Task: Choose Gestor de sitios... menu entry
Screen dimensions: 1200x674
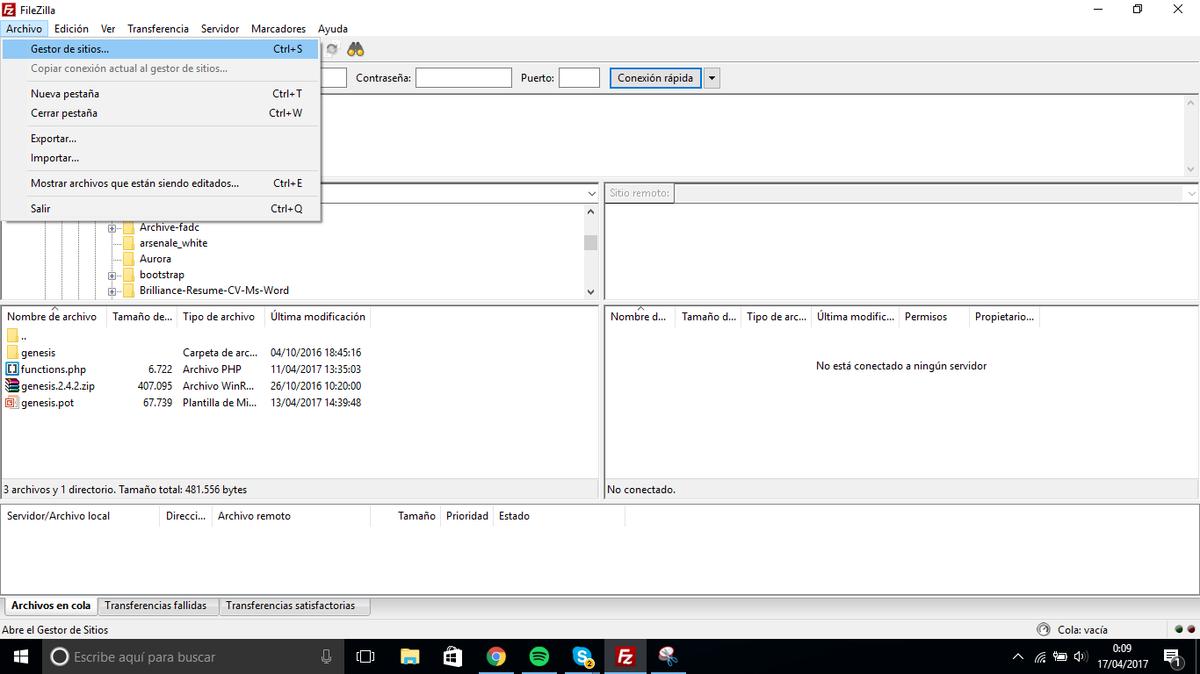Action: pos(70,49)
